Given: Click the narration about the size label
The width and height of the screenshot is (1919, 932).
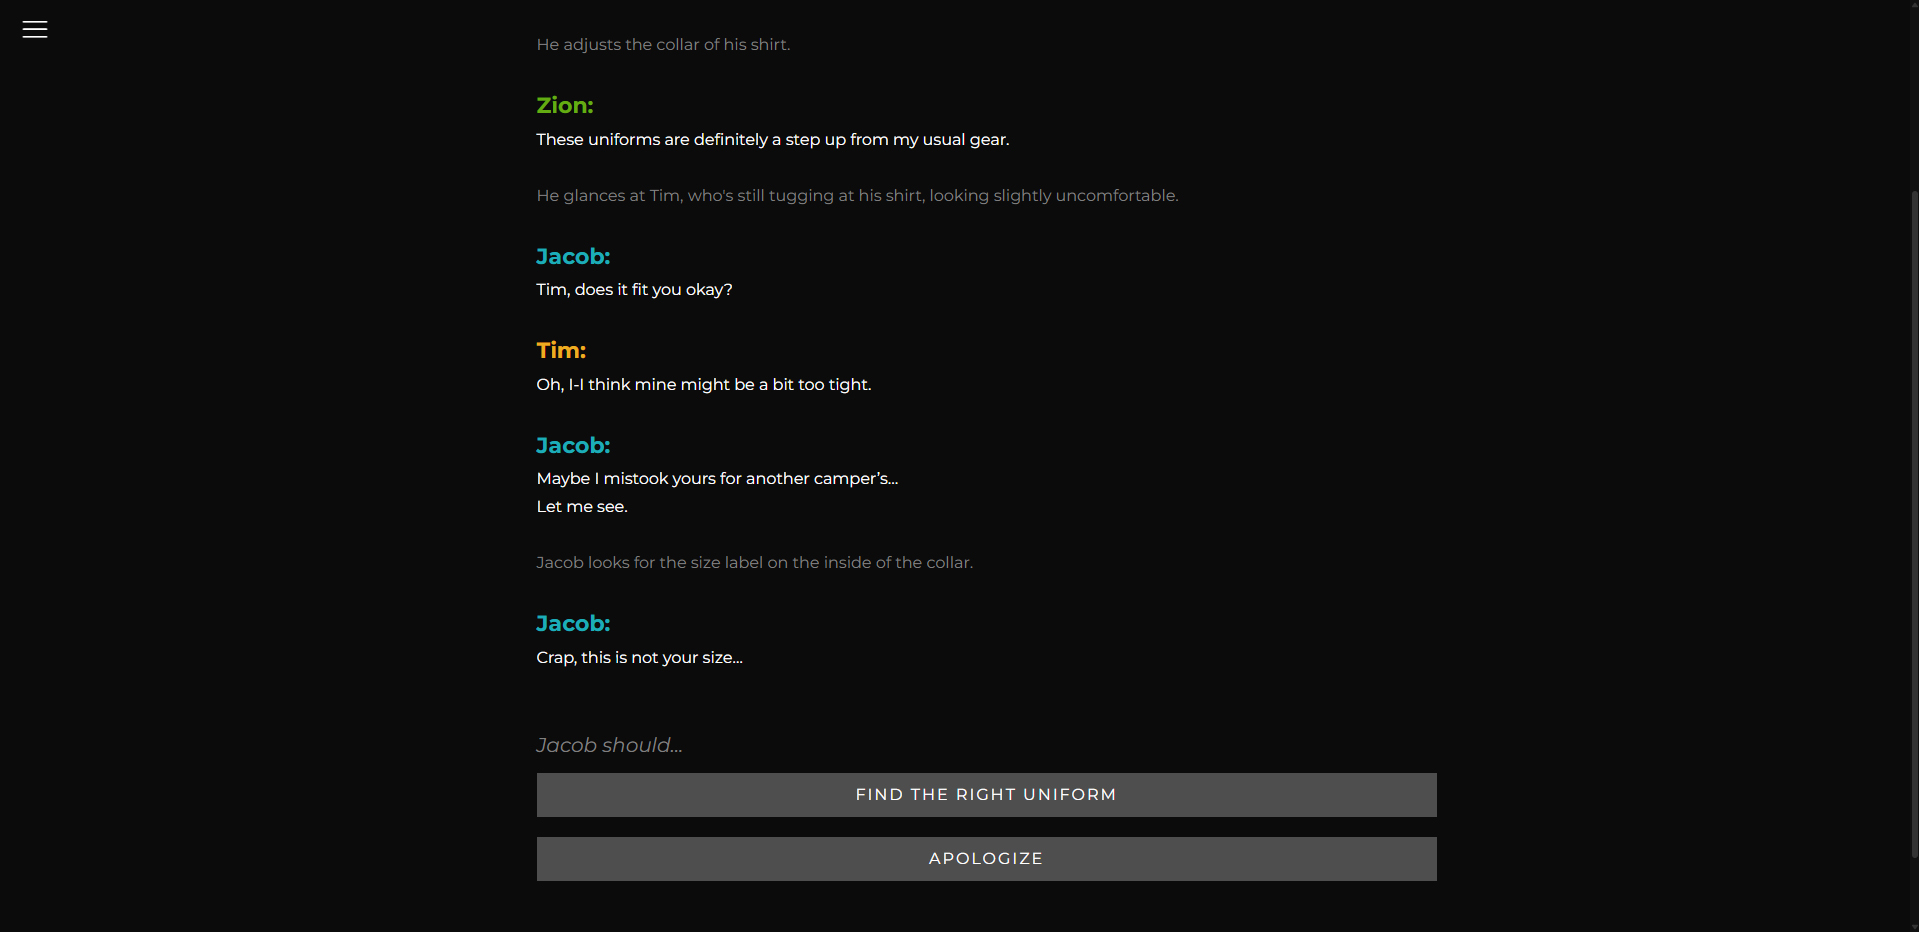Looking at the screenshot, I should tap(754, 563).
